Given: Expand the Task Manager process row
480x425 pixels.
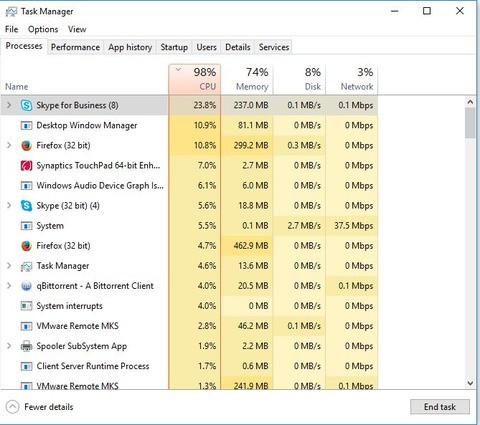Looking at the screenshot, I should point(9,266).
